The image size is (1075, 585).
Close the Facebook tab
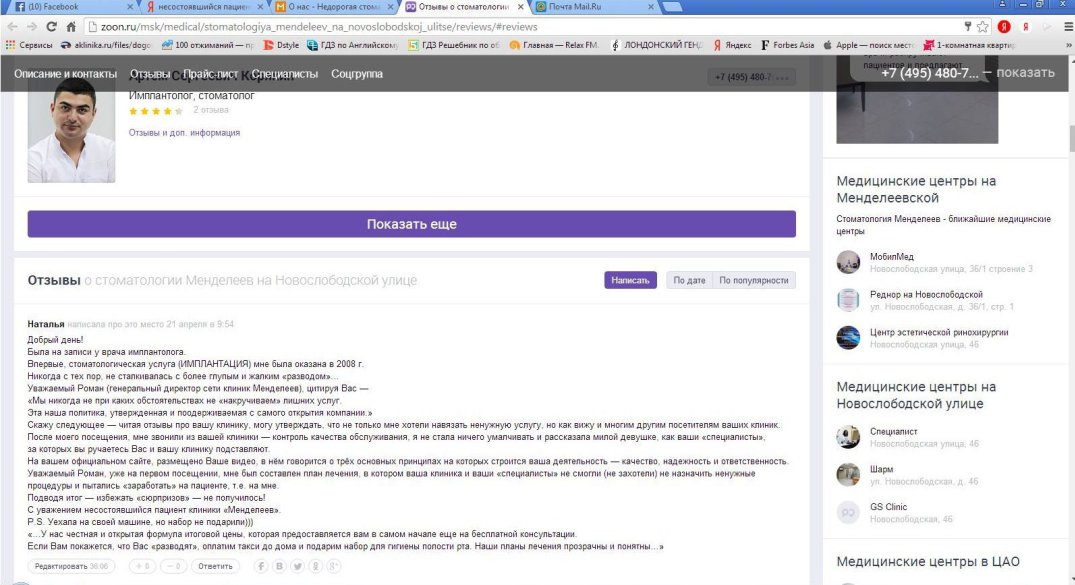point(130,7)
